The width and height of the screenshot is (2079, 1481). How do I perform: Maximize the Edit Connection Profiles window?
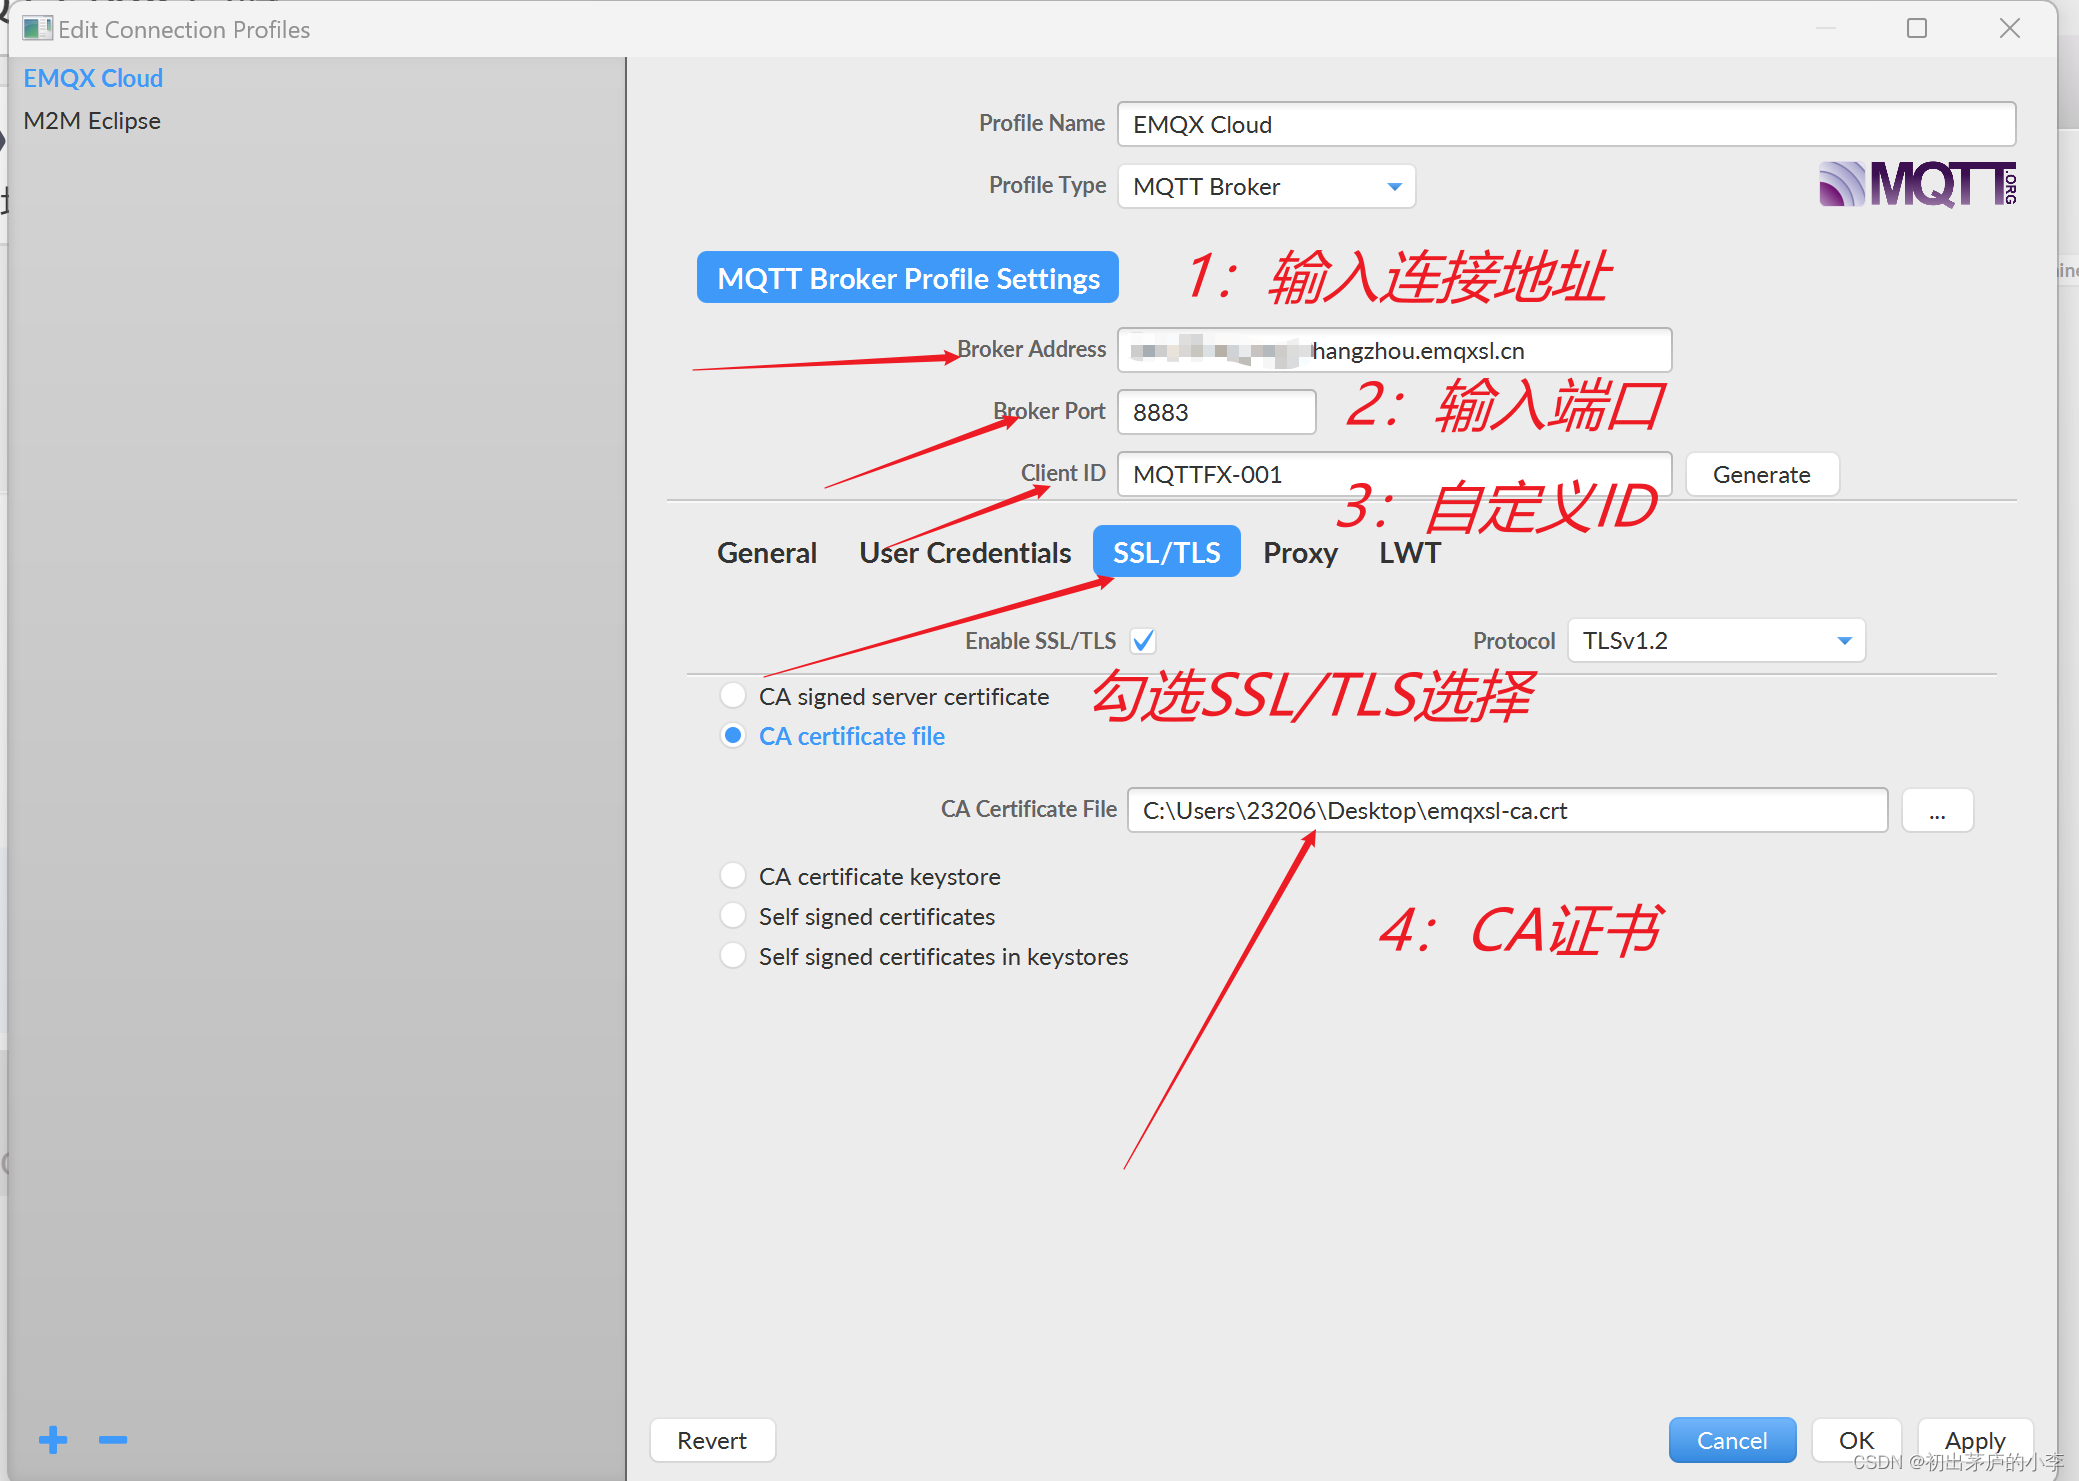pyautogui.click(x=1916, y=28)
